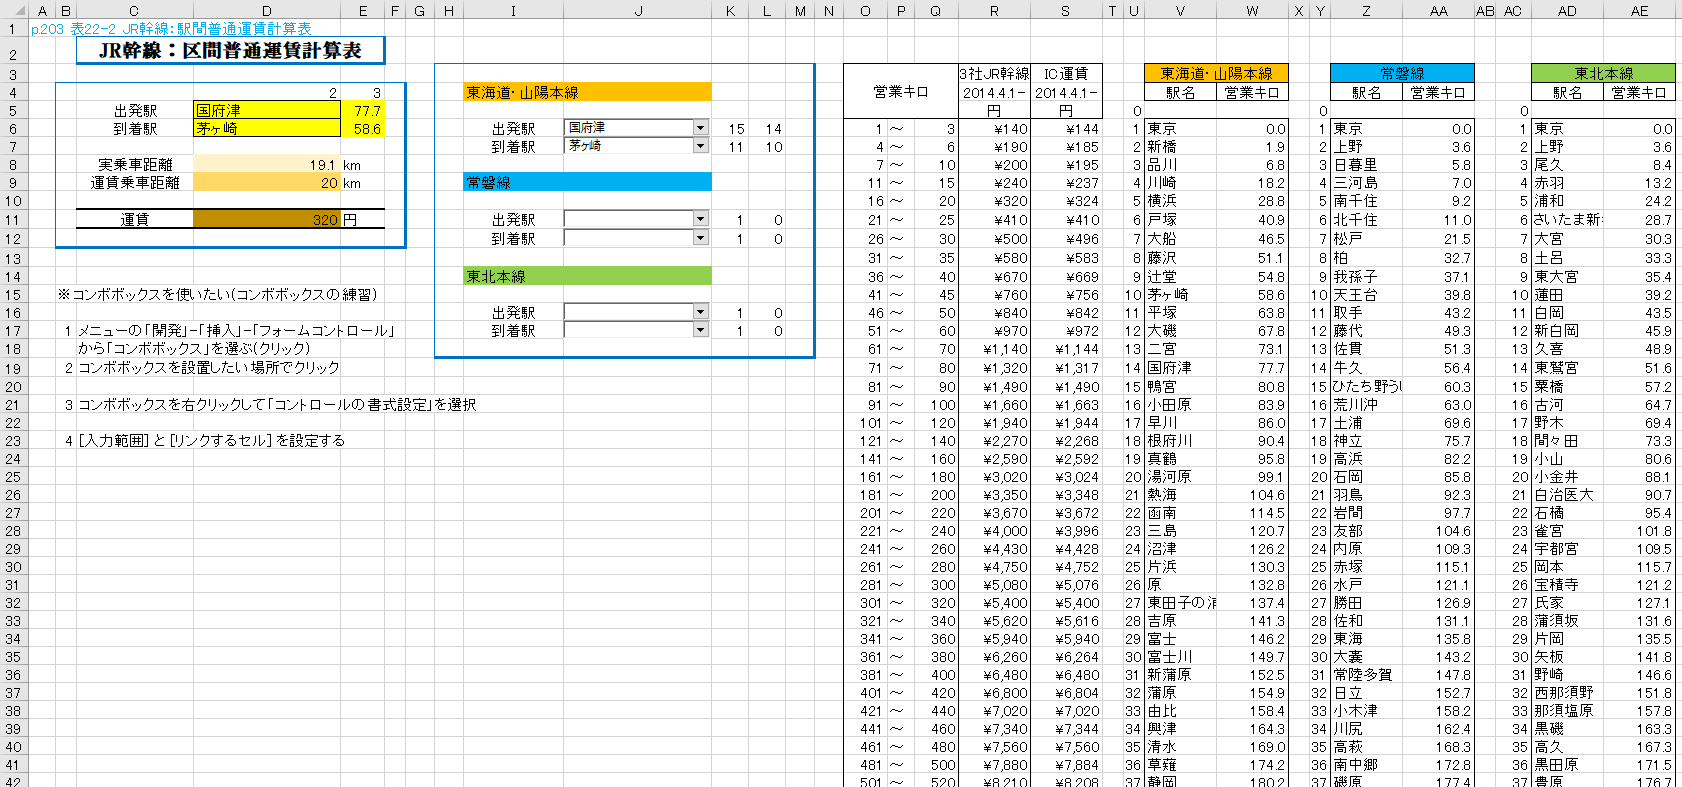This screenshot has height=787, width=1682.
Task: Click the 品川 station cell
Action: 1180,165
